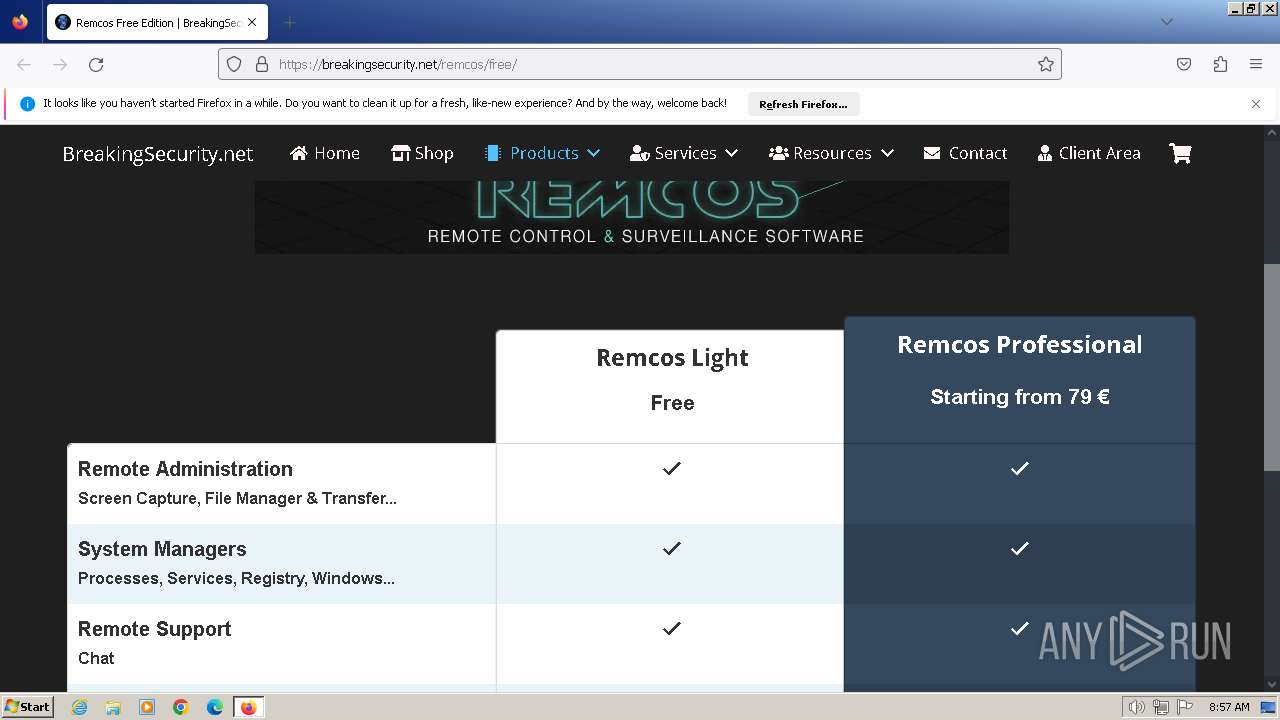Click the Remote Administration row title
Viewport: 1280px width, 720px height.
(185, 469)
